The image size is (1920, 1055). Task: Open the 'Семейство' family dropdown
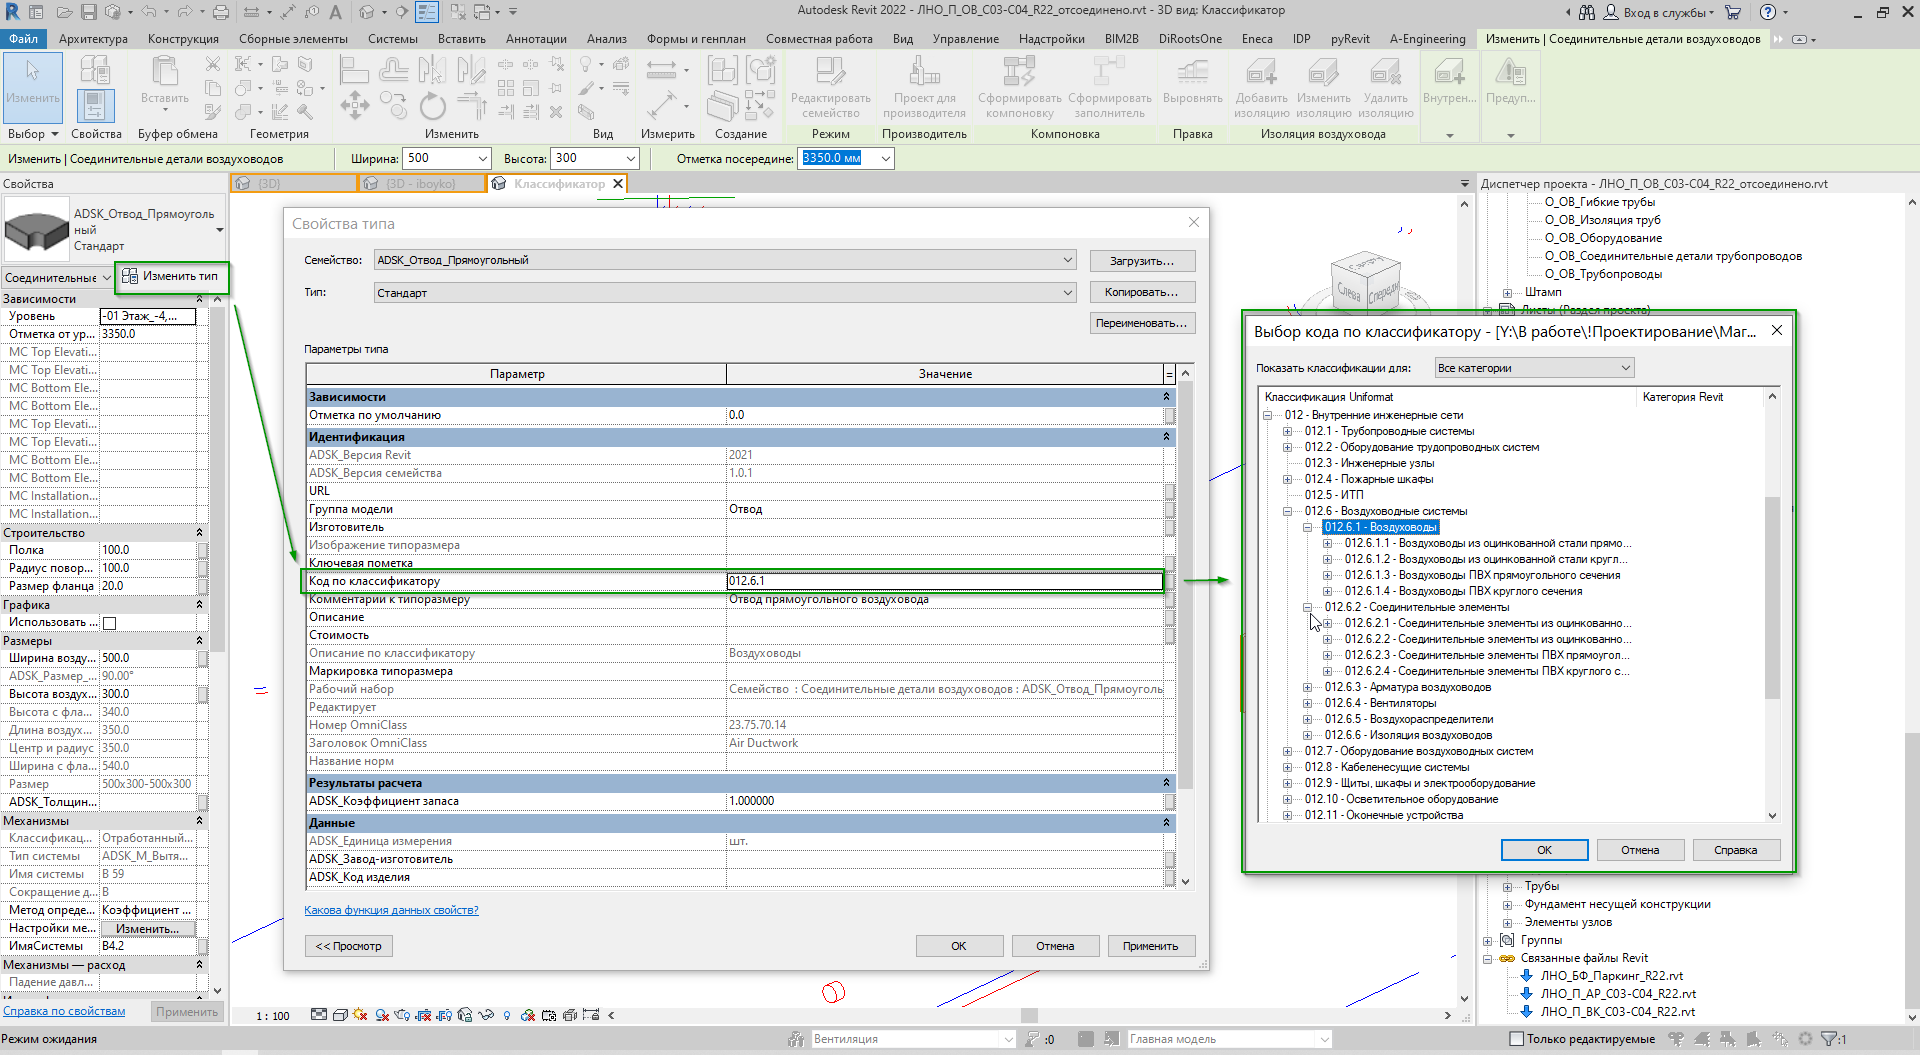725,260
